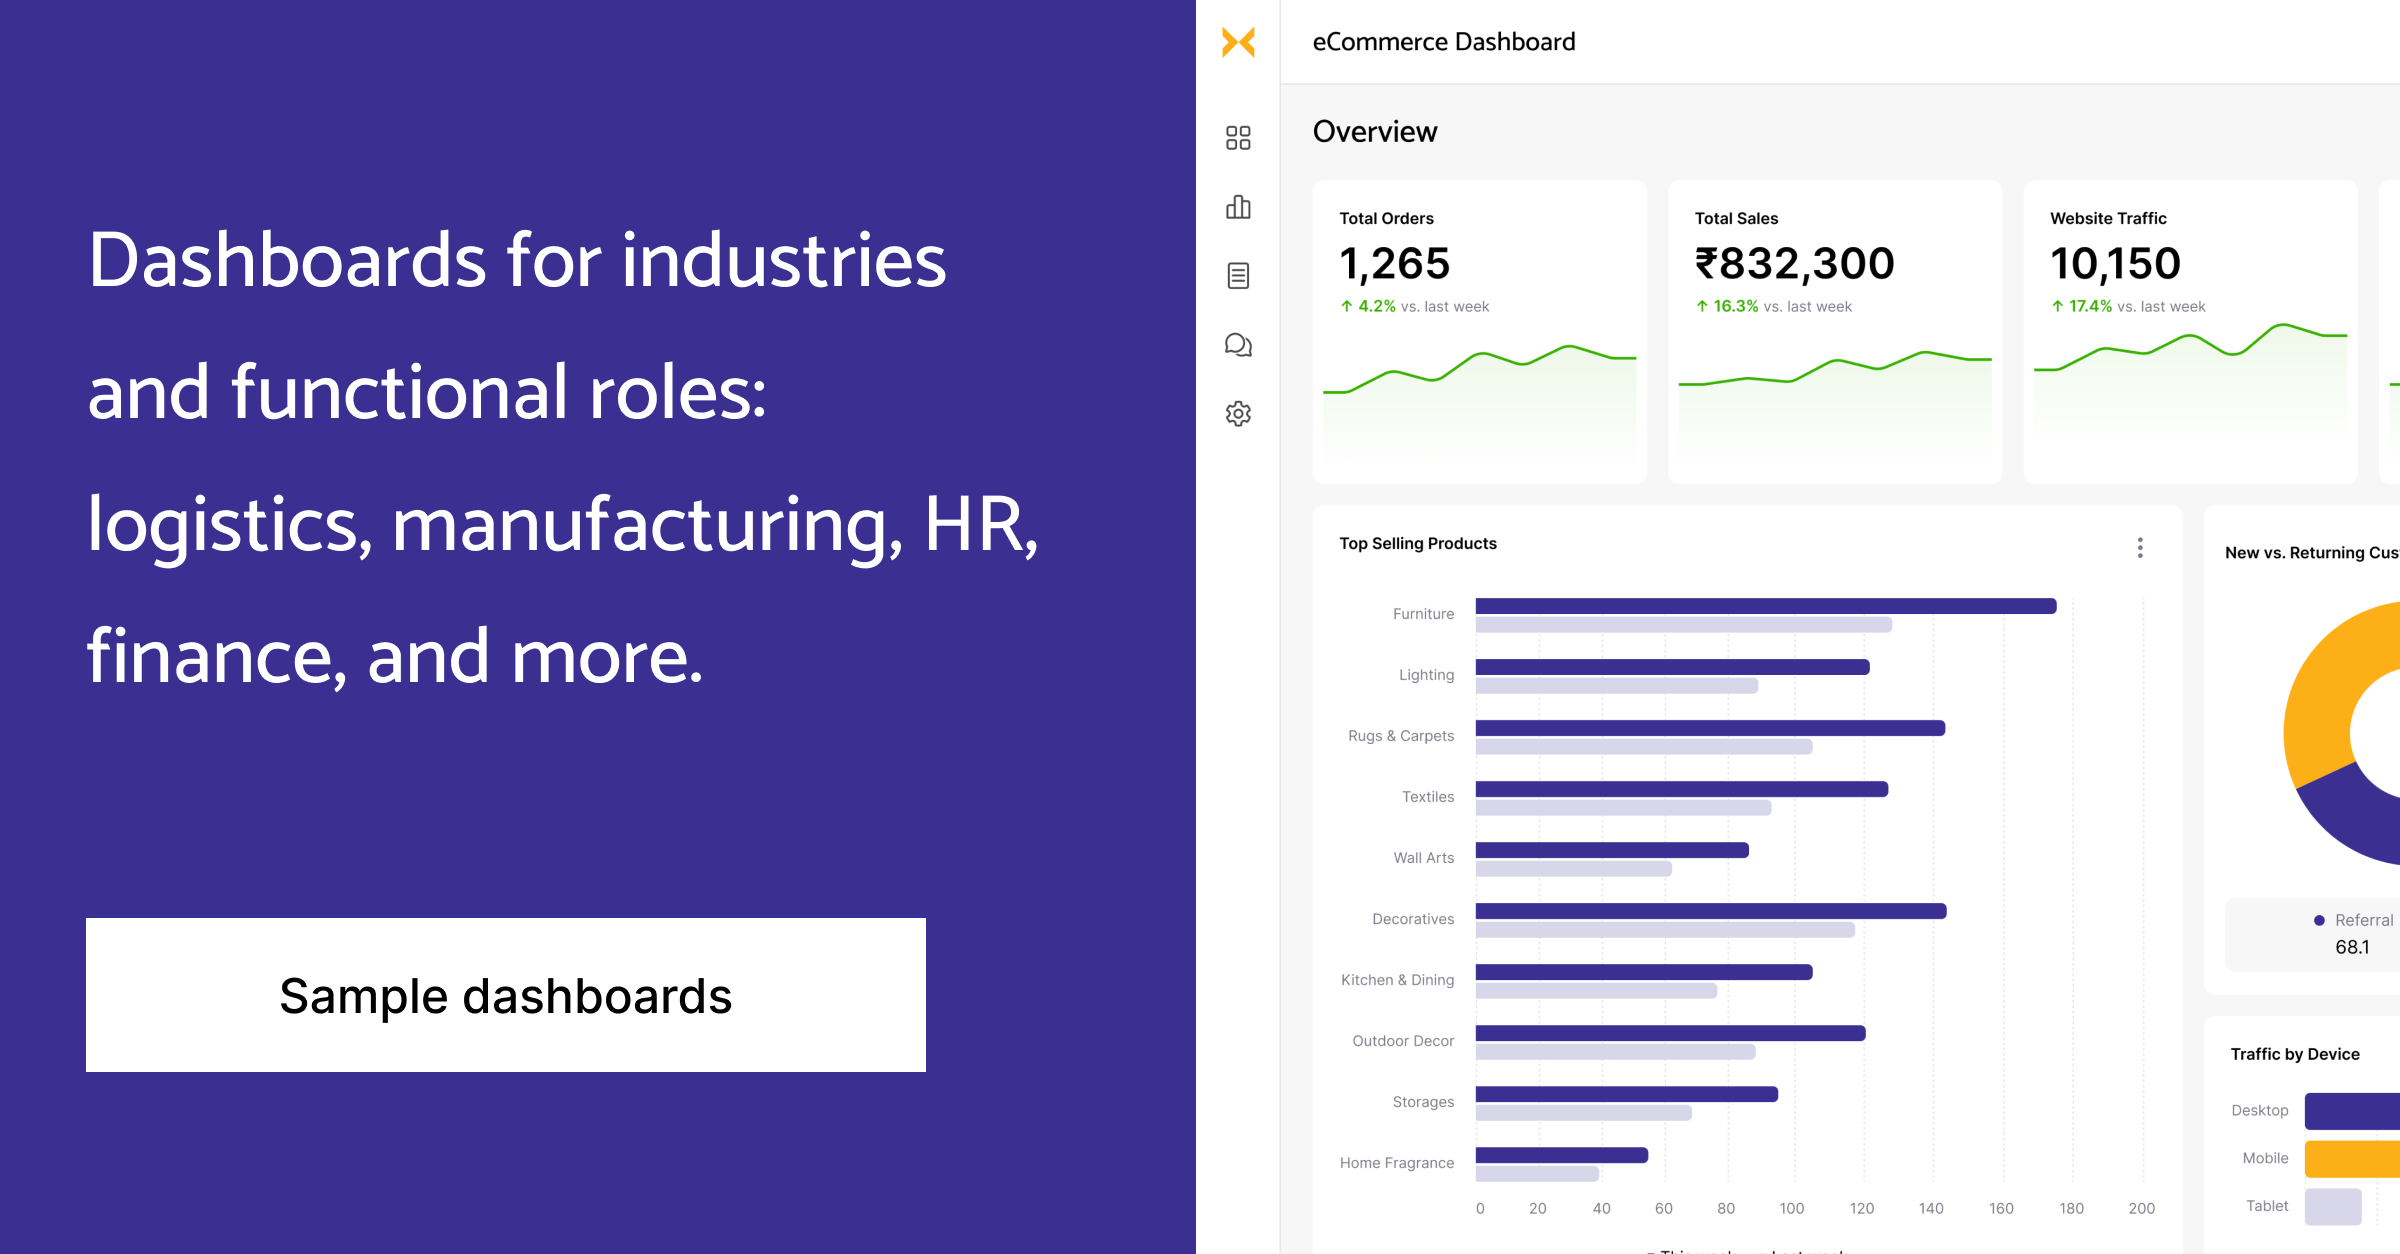2400x1254 pixels.
Task: Click the orange app logo at top left
Action: pyautogui.click(x=1238, y=42)
